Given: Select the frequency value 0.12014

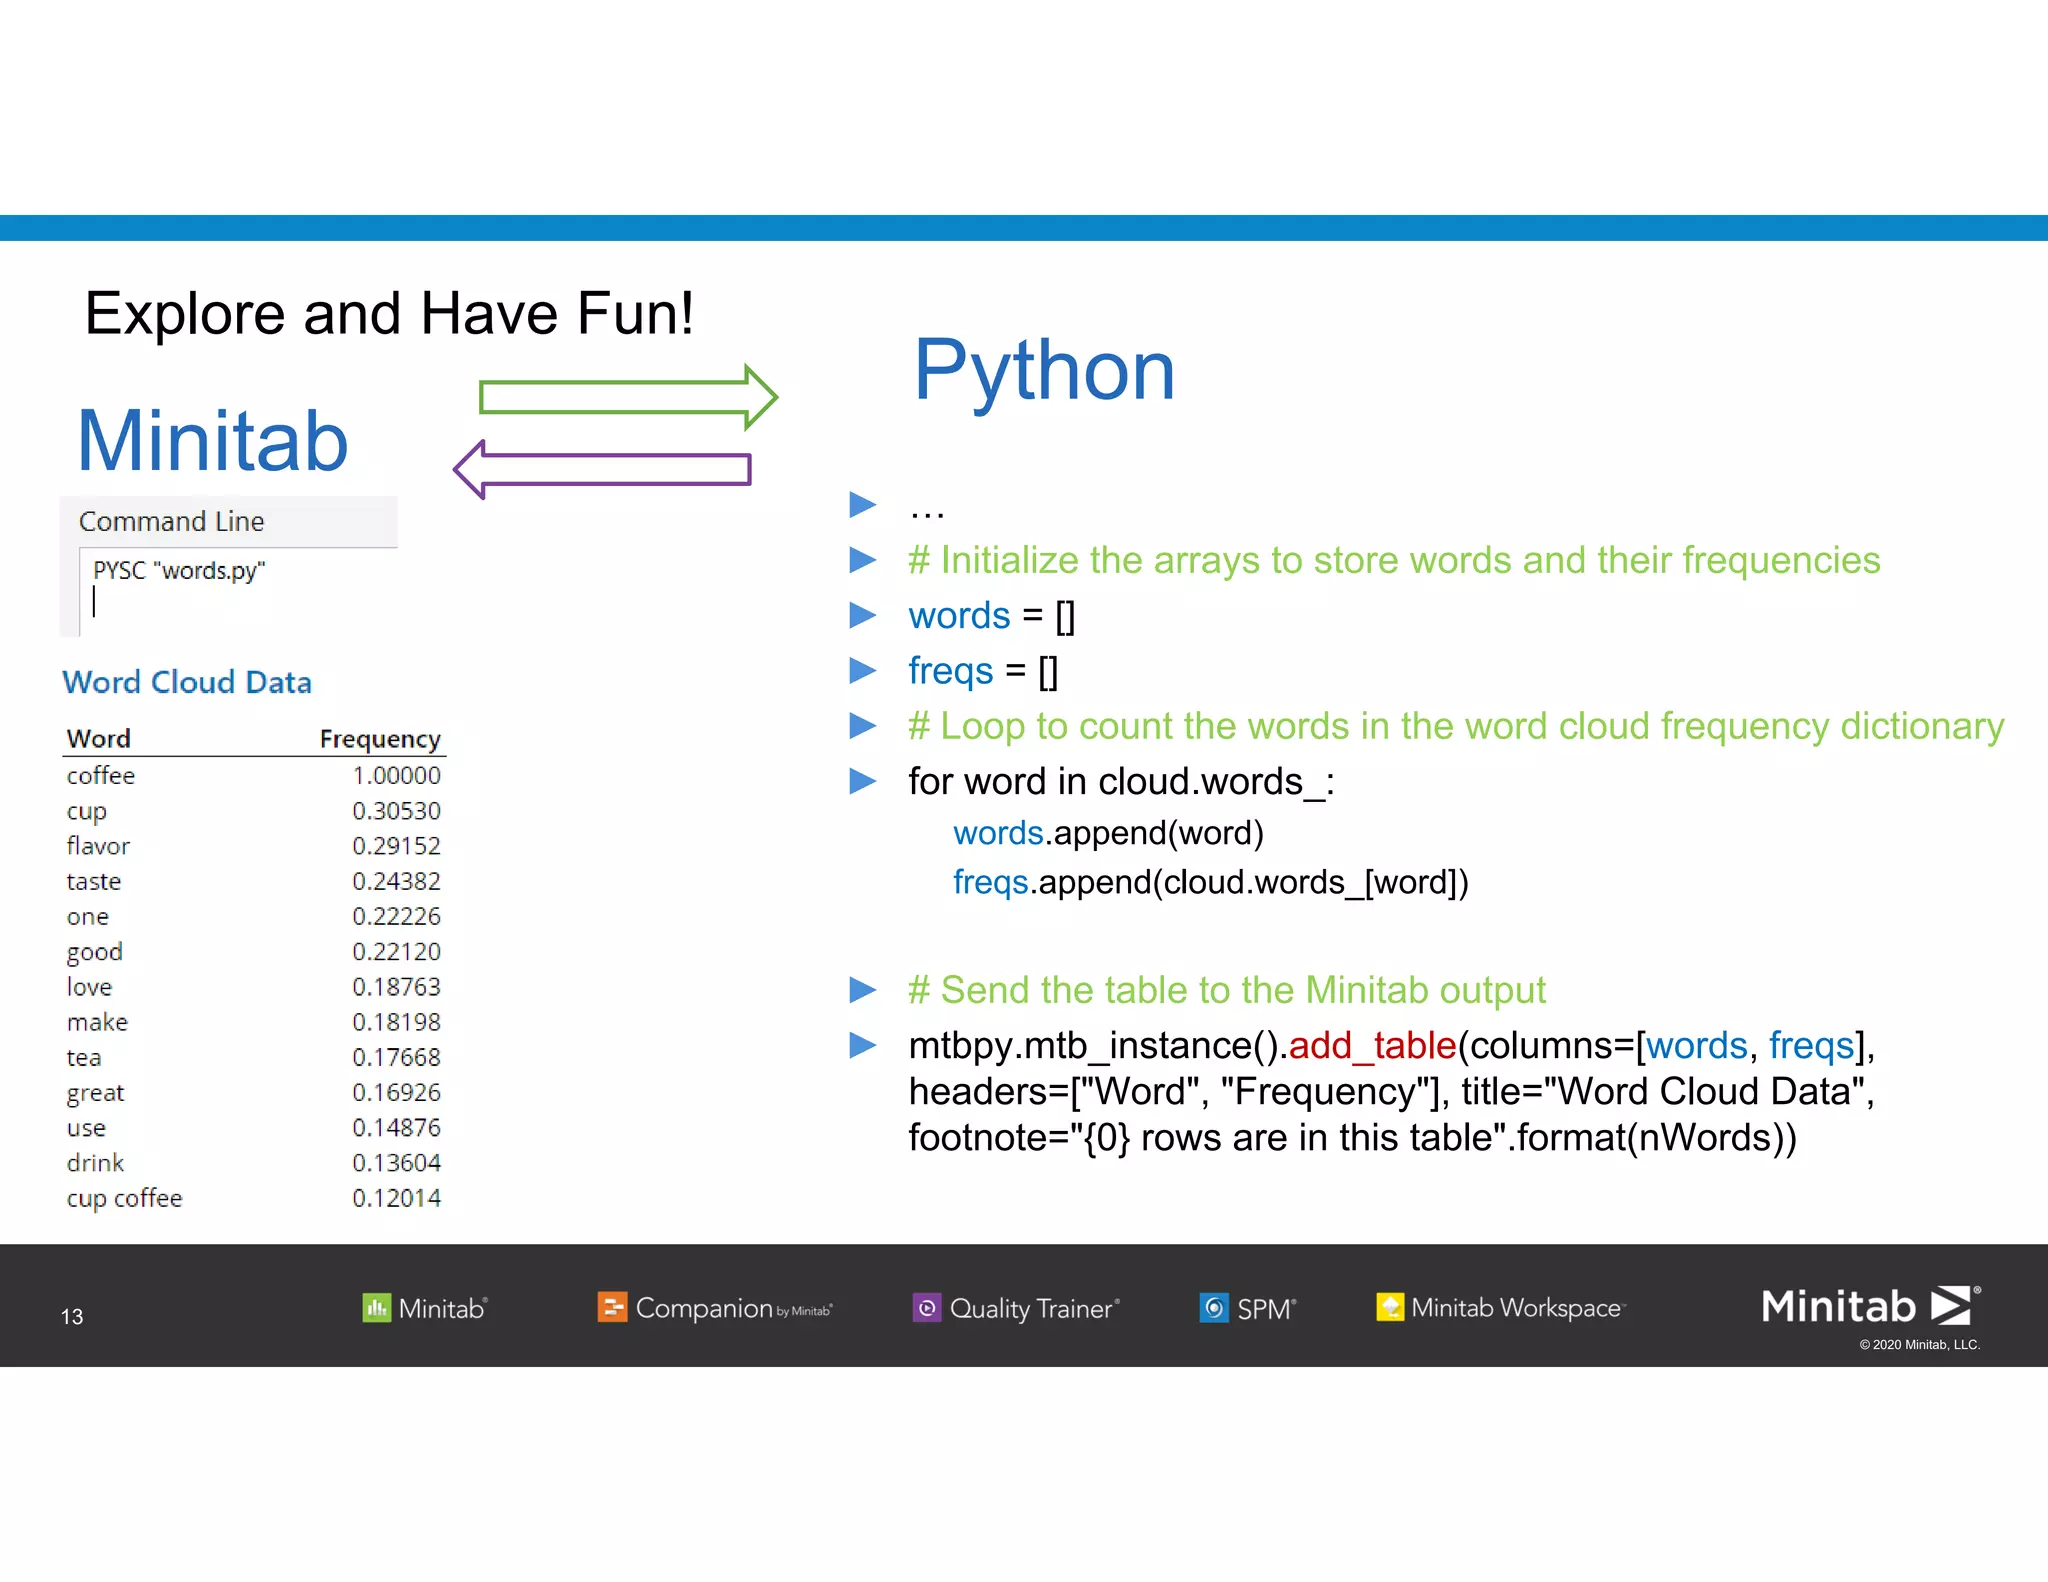Looking at the screenshot, I should pyautogui.click(x=396, y=1198).
